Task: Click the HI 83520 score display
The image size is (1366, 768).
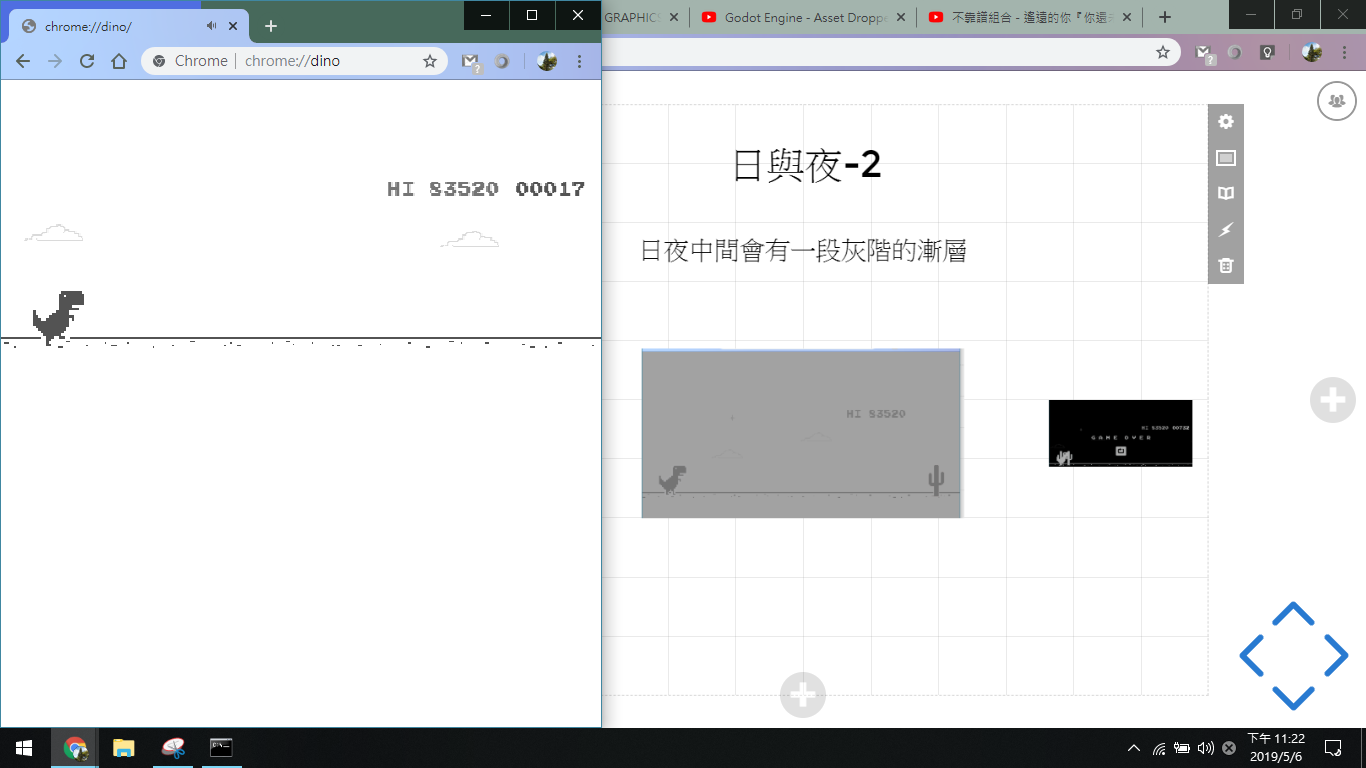Action: [x=442, y=189]
